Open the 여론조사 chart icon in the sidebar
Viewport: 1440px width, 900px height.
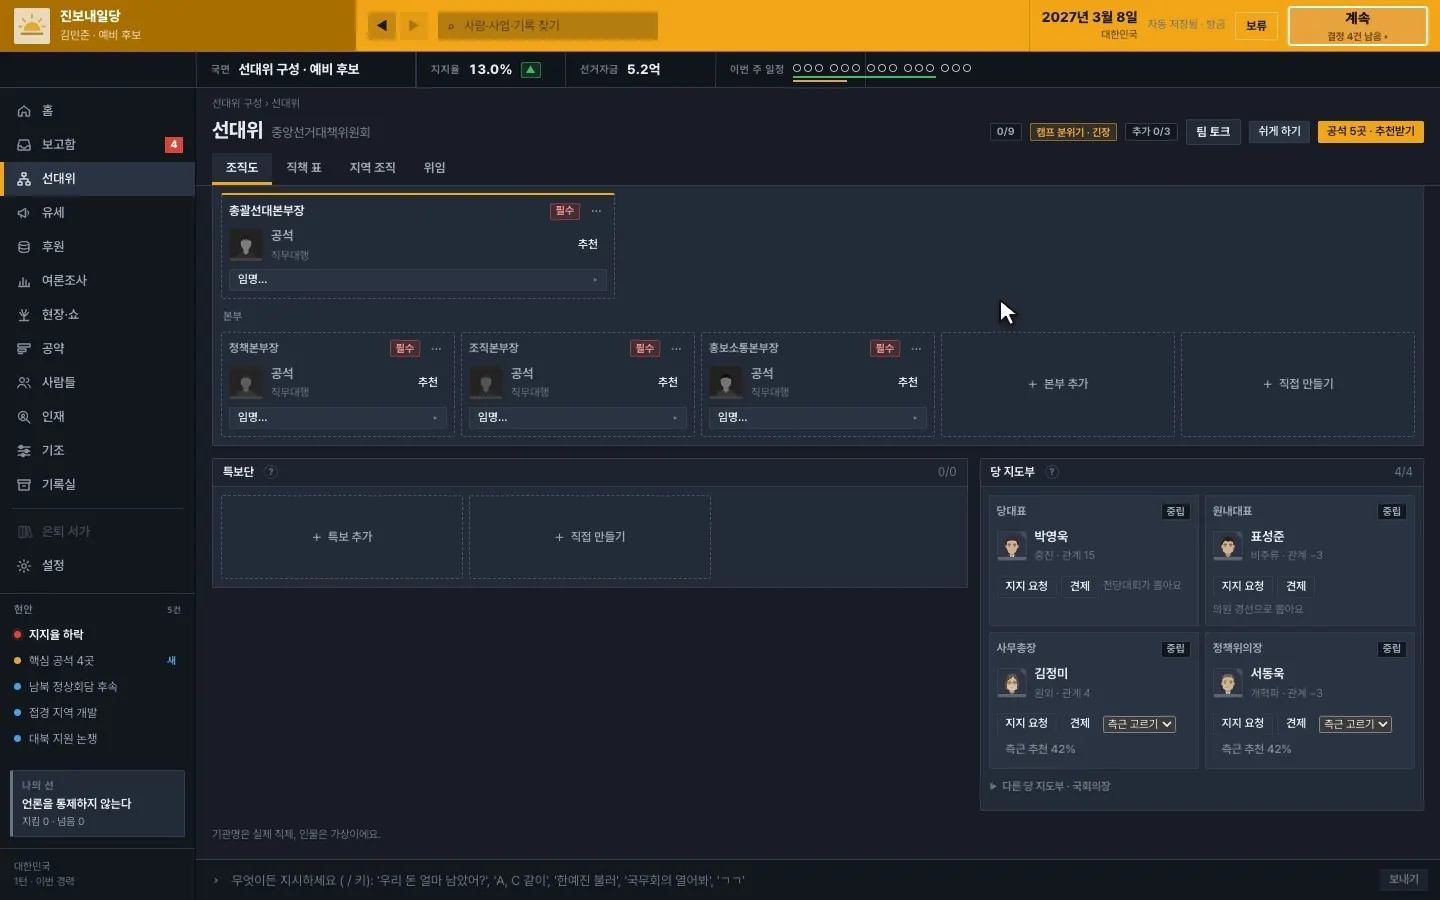[x=24, y=281]
